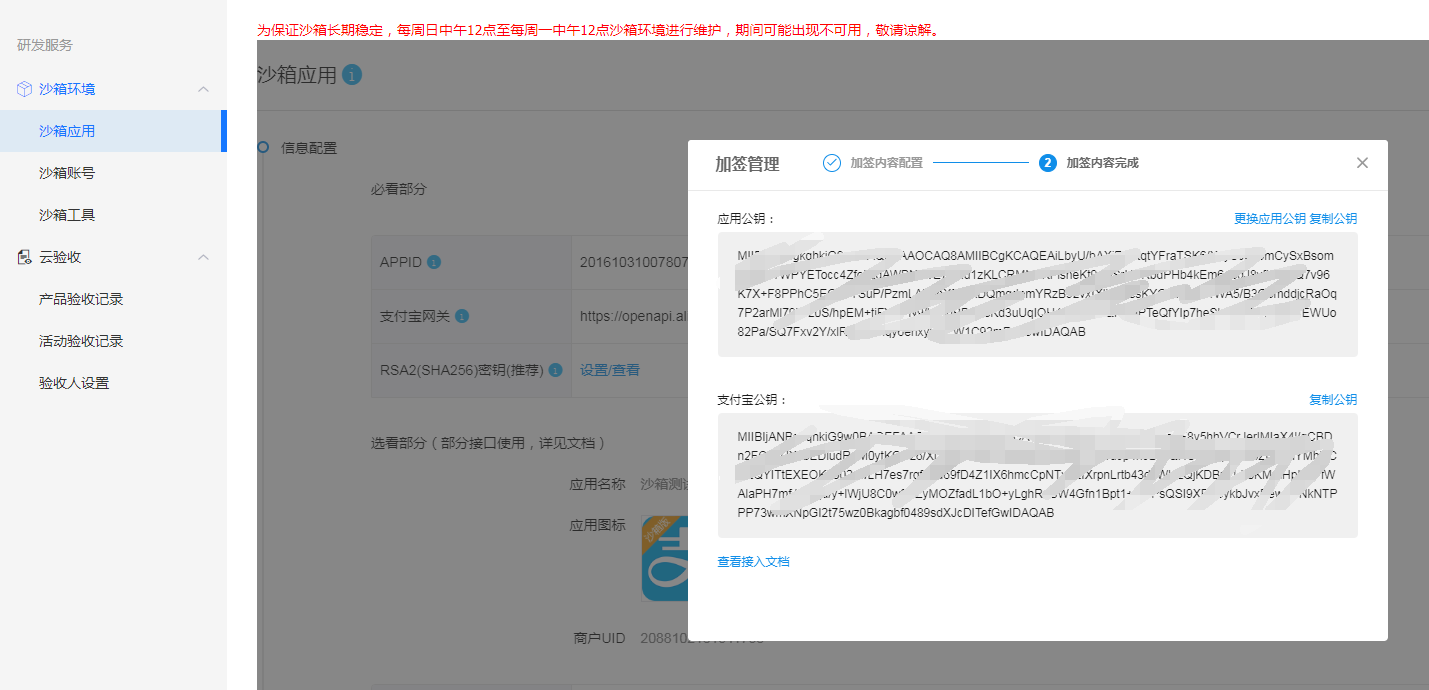Screen dimensions: 1429x690
Task: Click the sandbox app icon thumbnail
Action: [x=664, y=558]
